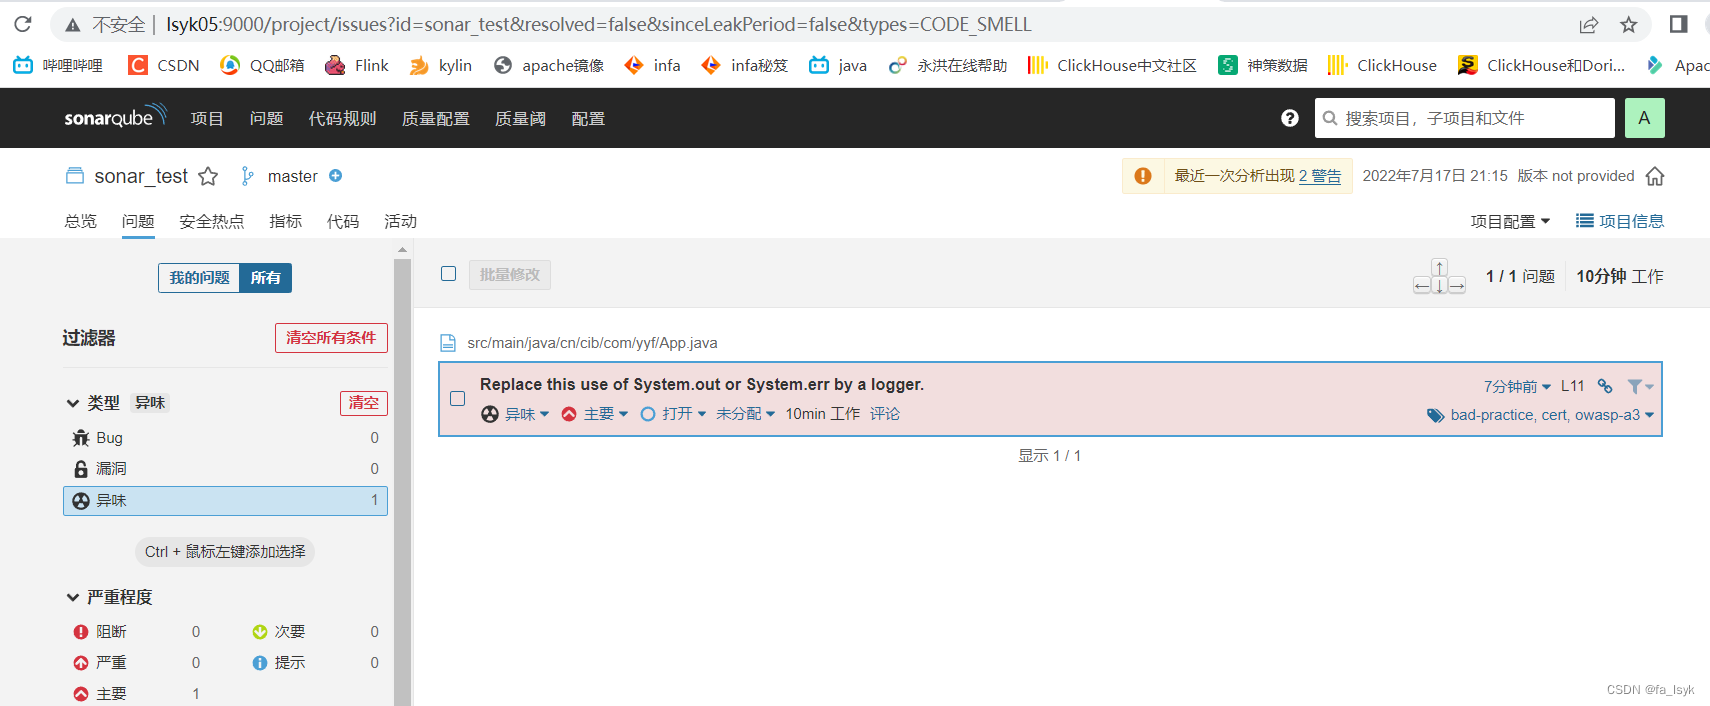Open 项目 in top navigation
The image size is (1710, 706).
[207, 118]
